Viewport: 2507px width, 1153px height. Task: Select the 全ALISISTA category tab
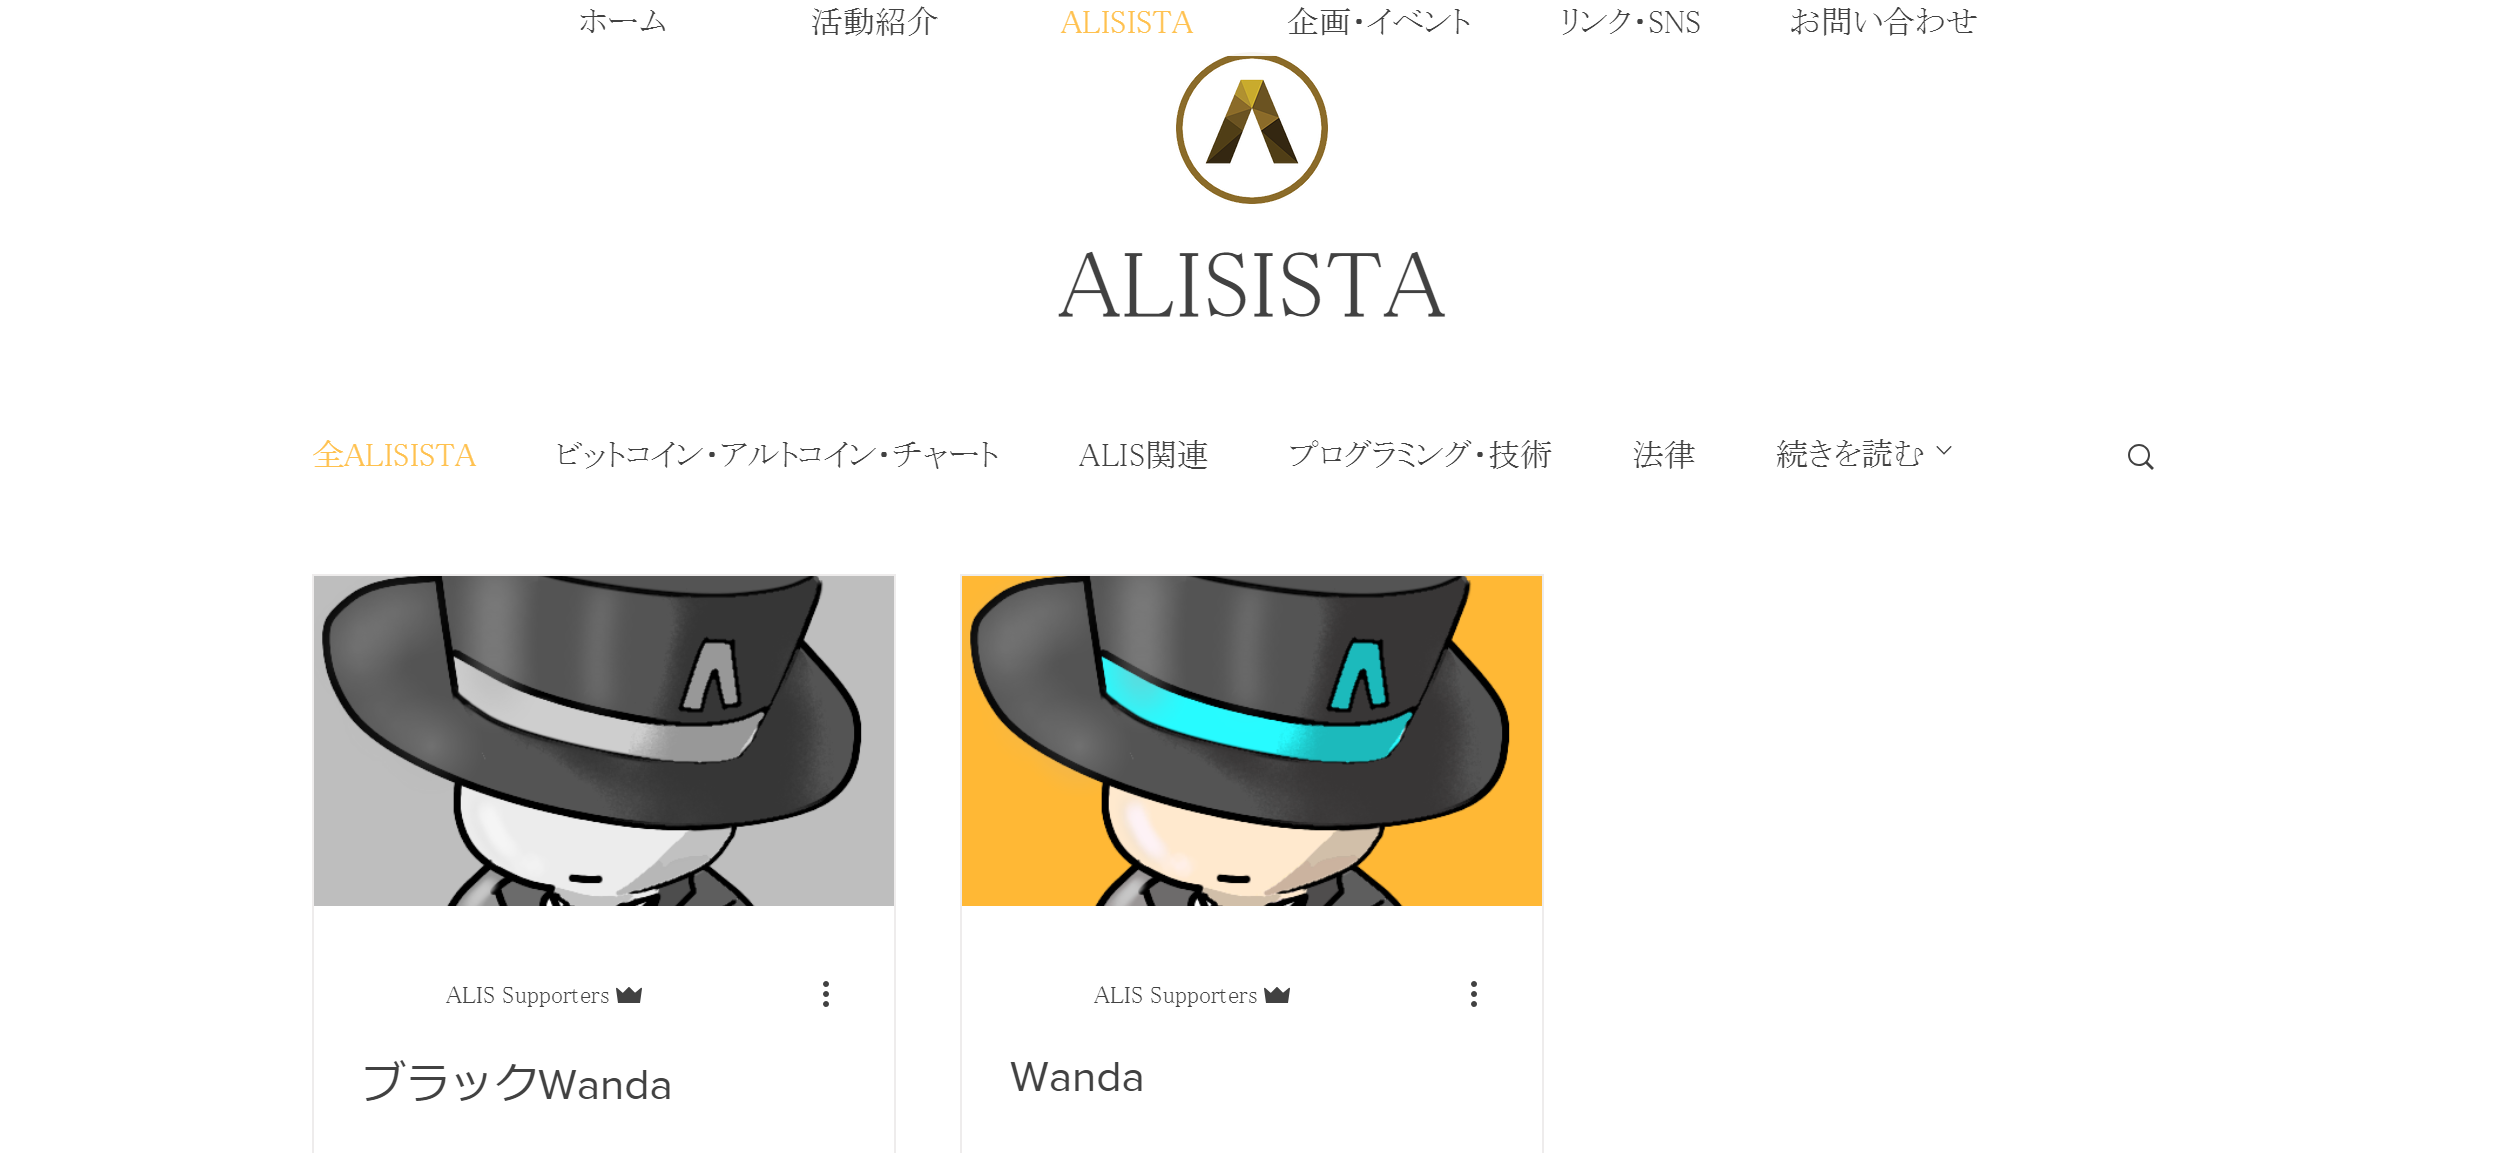click(x=394, y=455)
